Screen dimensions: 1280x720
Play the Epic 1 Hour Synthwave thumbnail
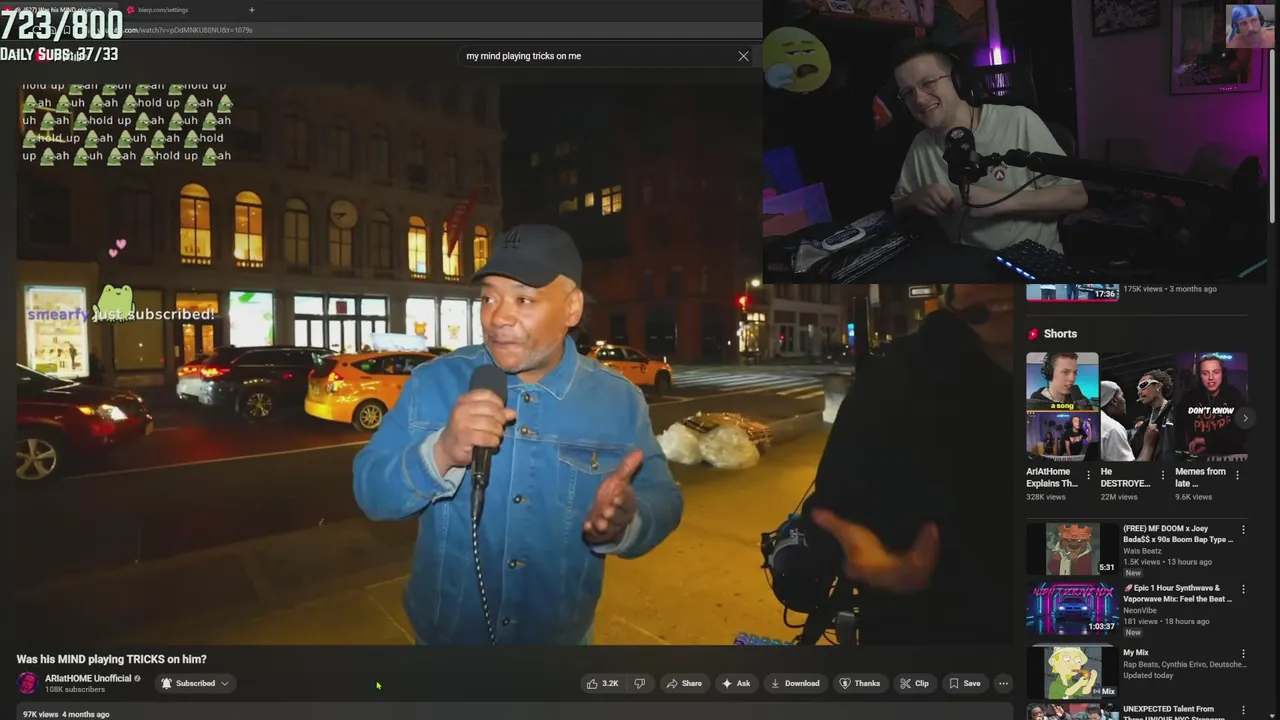click(1072, 609)
